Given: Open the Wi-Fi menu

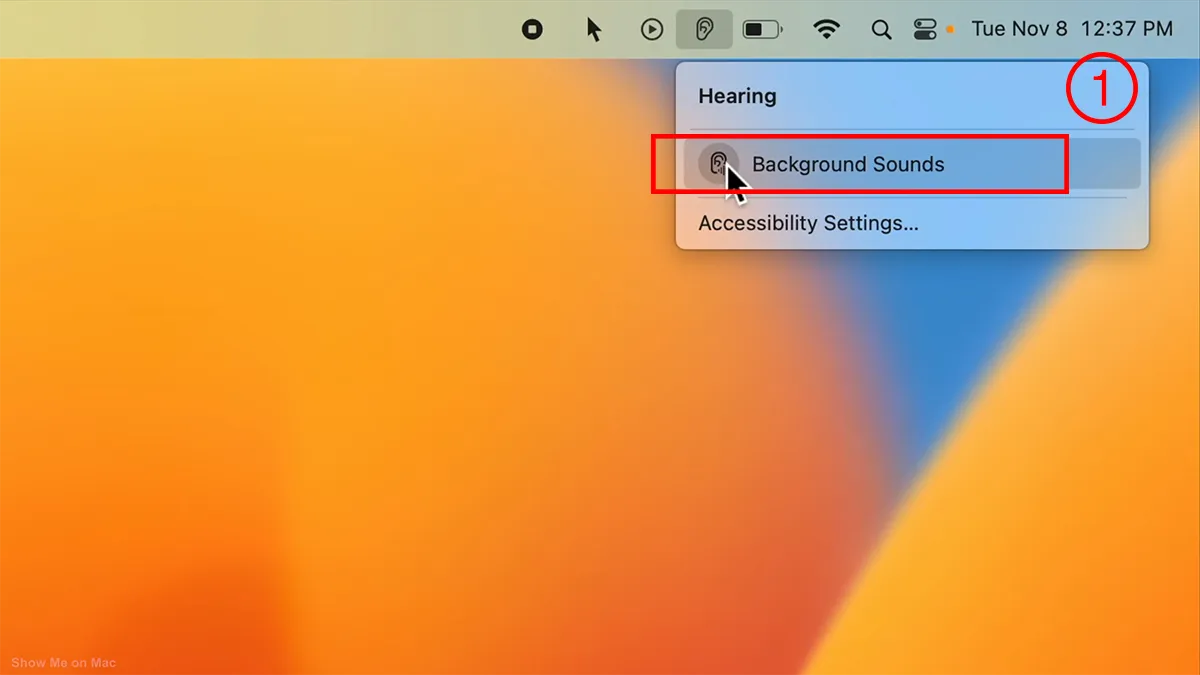Looking at the screenshot, I should pos(826,30).
